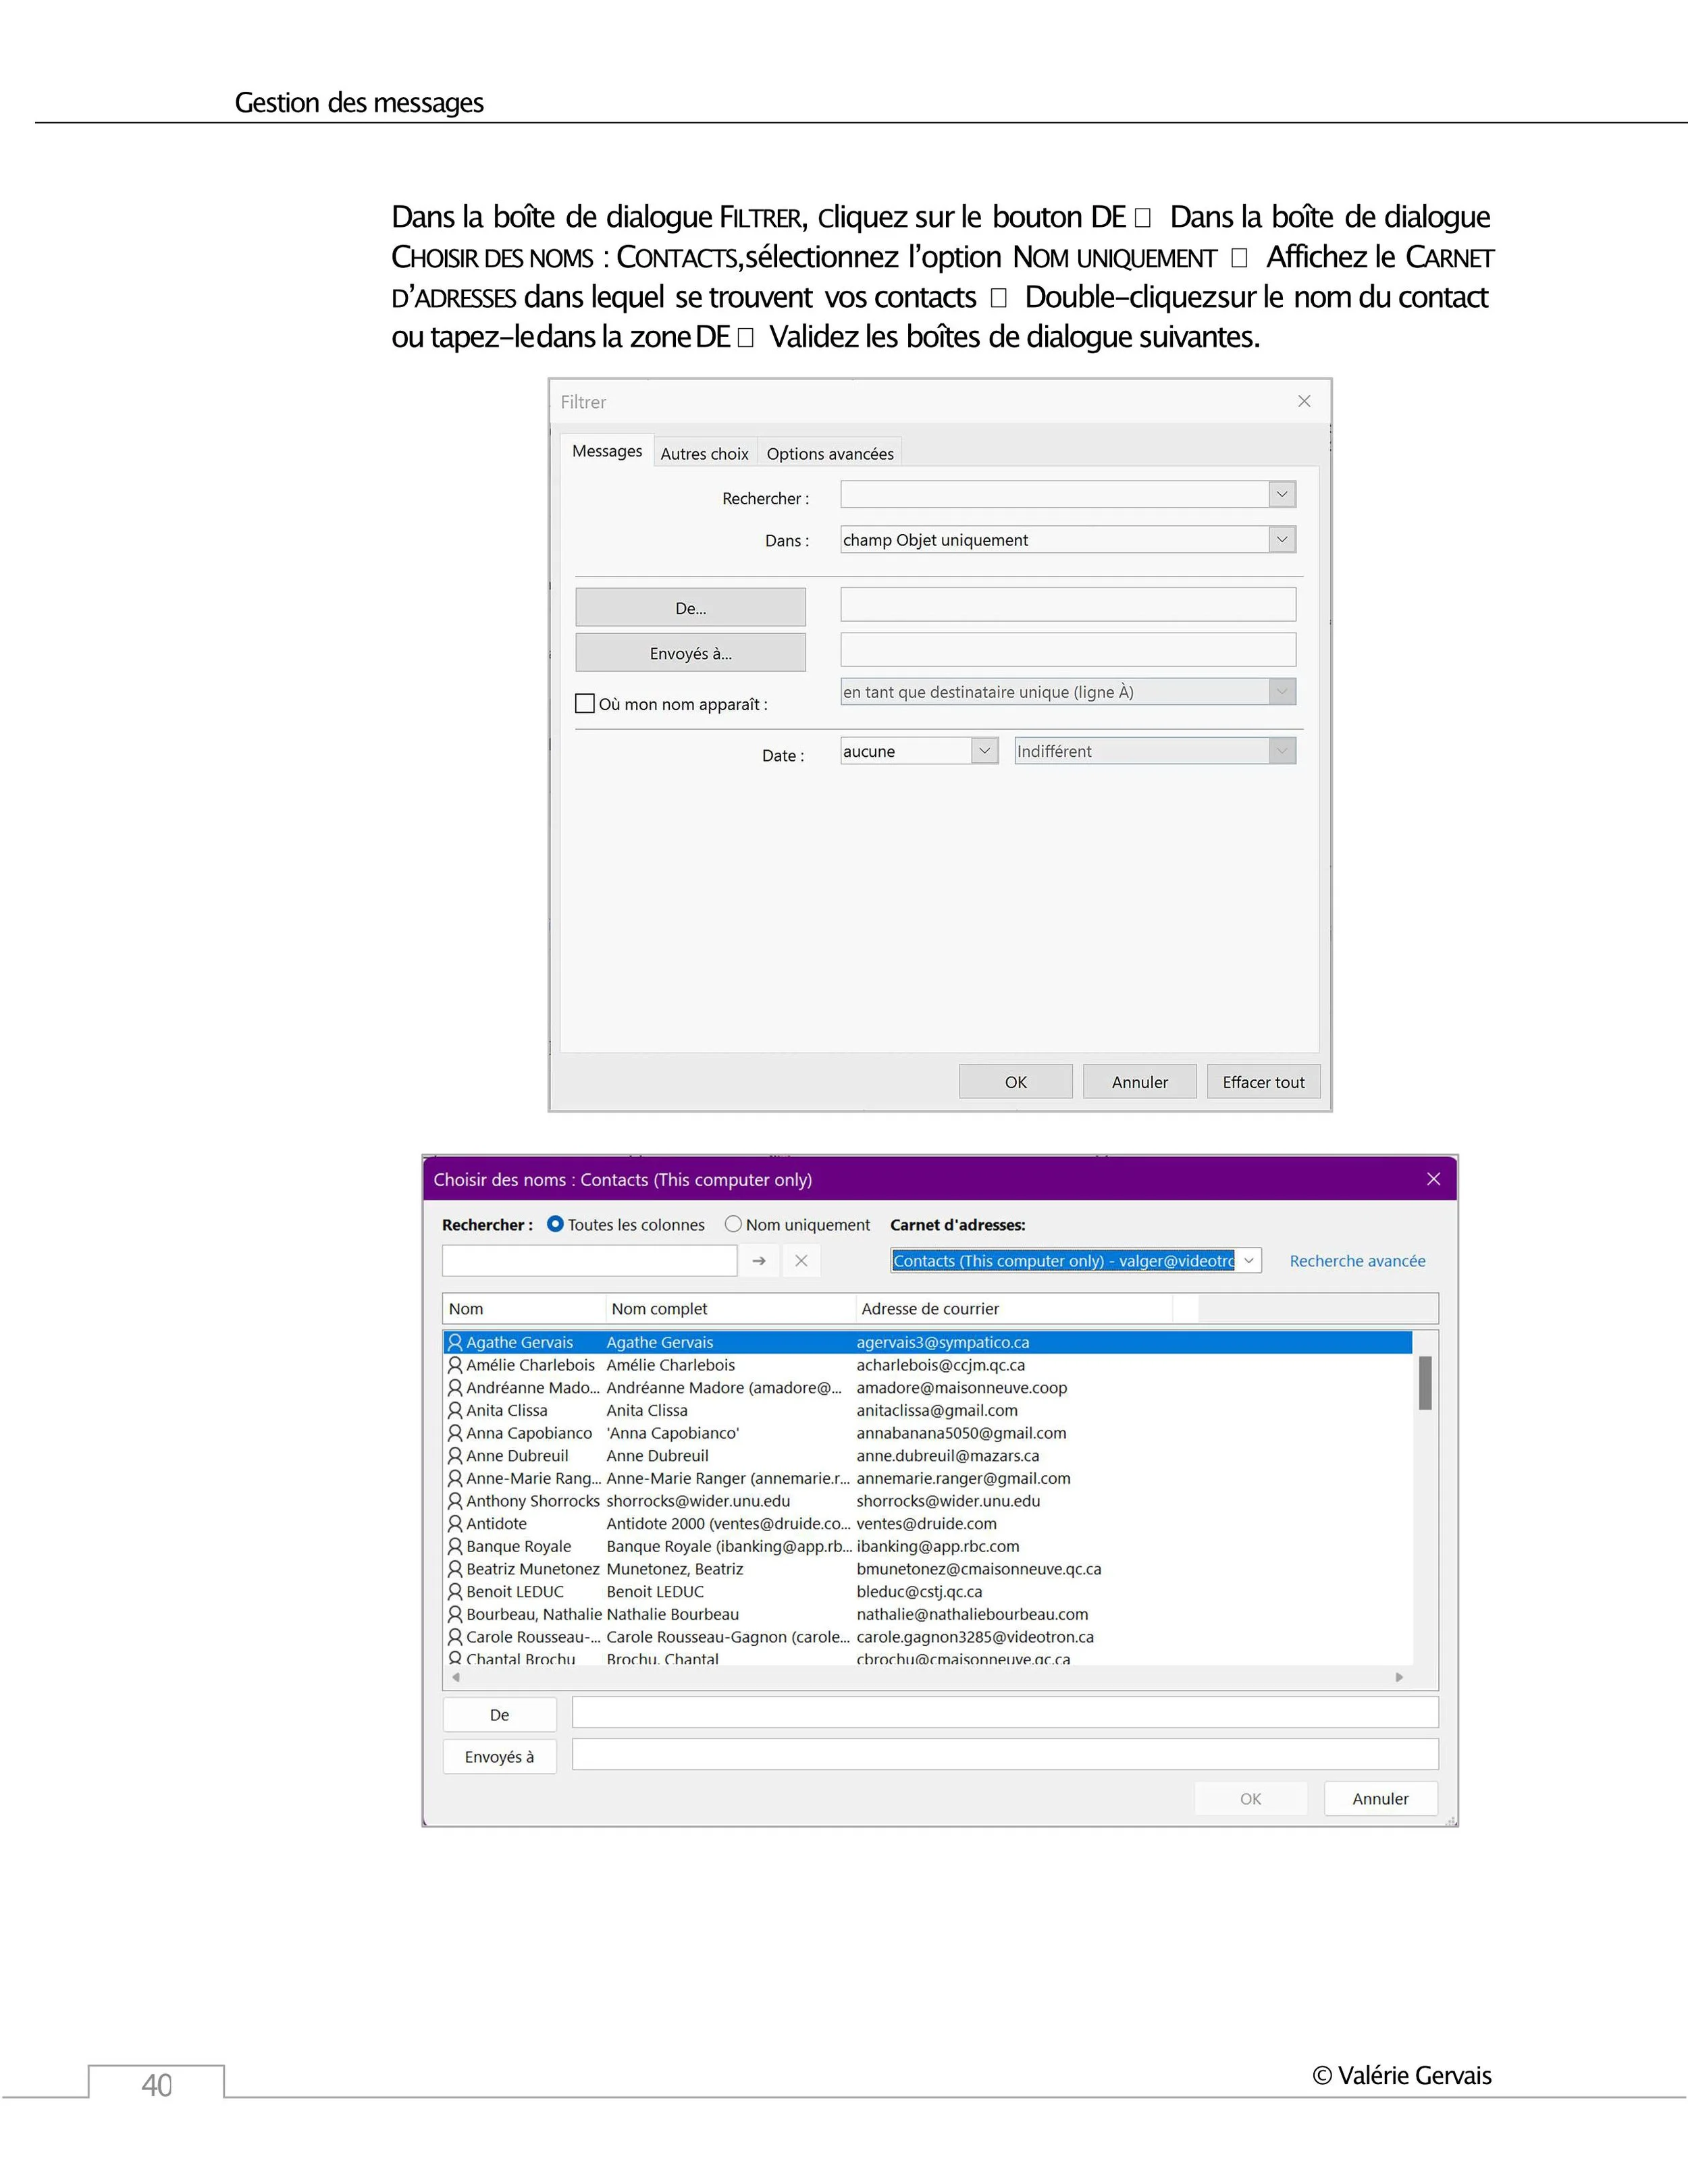This screenshot has width=1688, height=2184.
Task: Click Annuler in Choisir des noms
Action: (1381, 1798)
